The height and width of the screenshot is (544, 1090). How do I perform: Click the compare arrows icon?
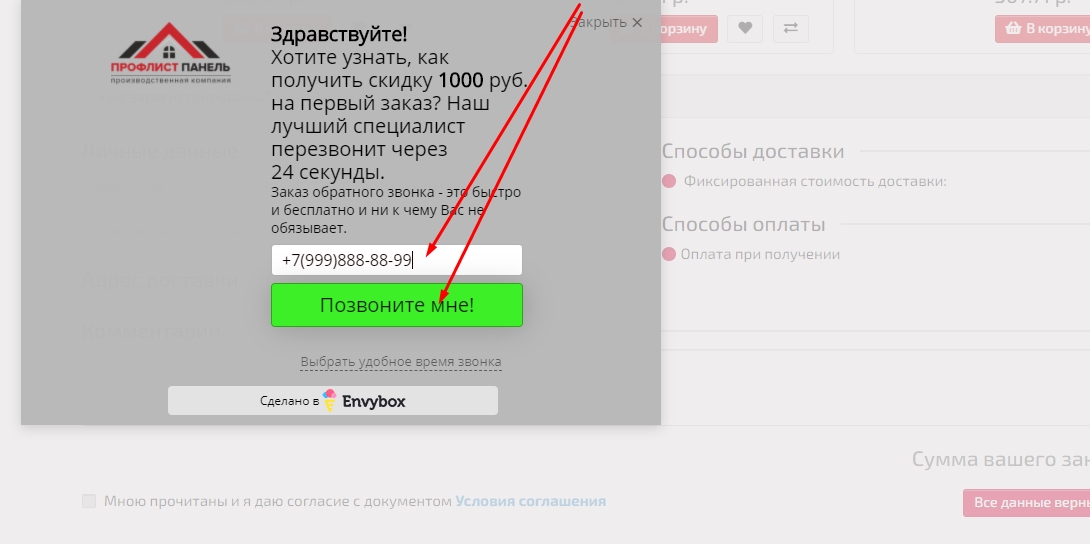(790, 28)
